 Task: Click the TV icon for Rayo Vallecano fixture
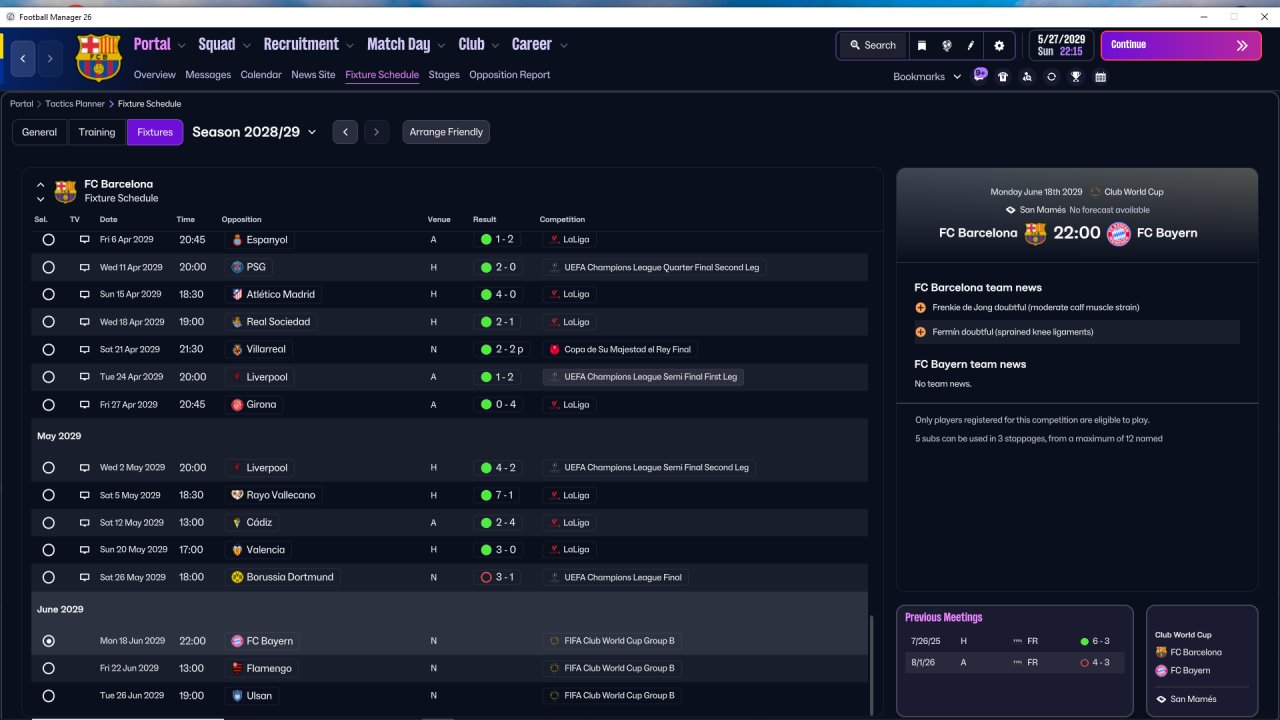85,495
